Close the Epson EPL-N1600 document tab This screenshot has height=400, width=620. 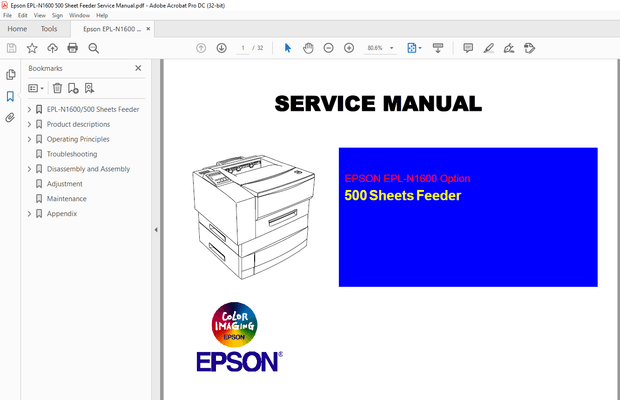click(x=148, y=29)
